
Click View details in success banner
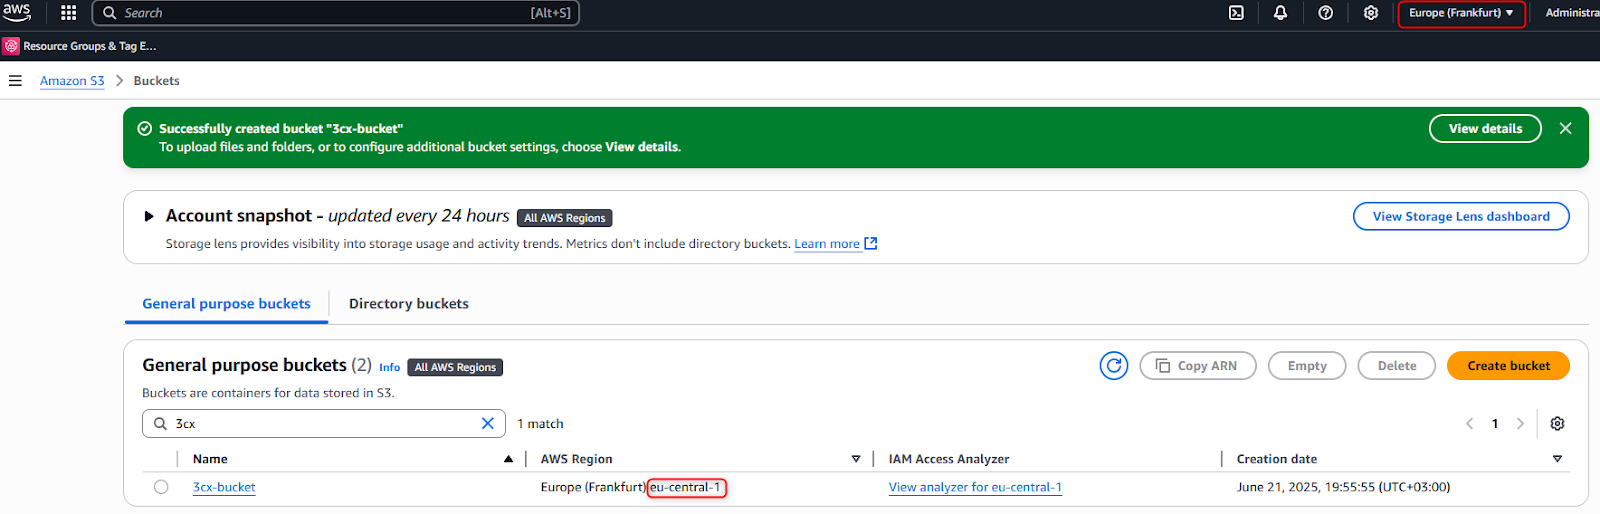pyautogui.click(x=1485, y=128)
